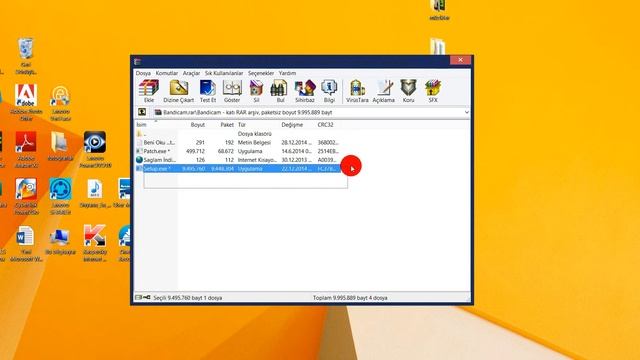Expand the archive path dropdown arrow
Viewport: 640px width, 360px height.
(466, 112)
